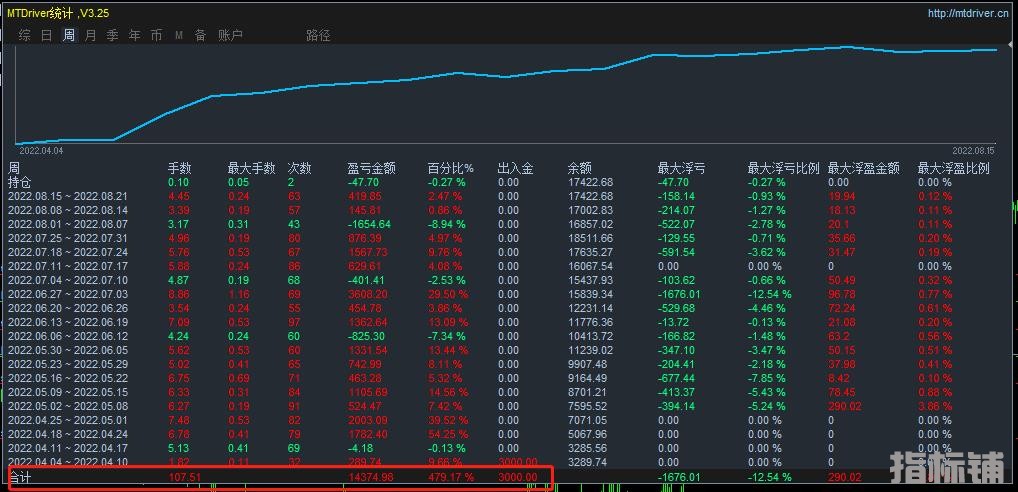Click the 97 trade count cell
Image resolution: width=1018 pixels, height=492 pixels.
coord(294,323)
